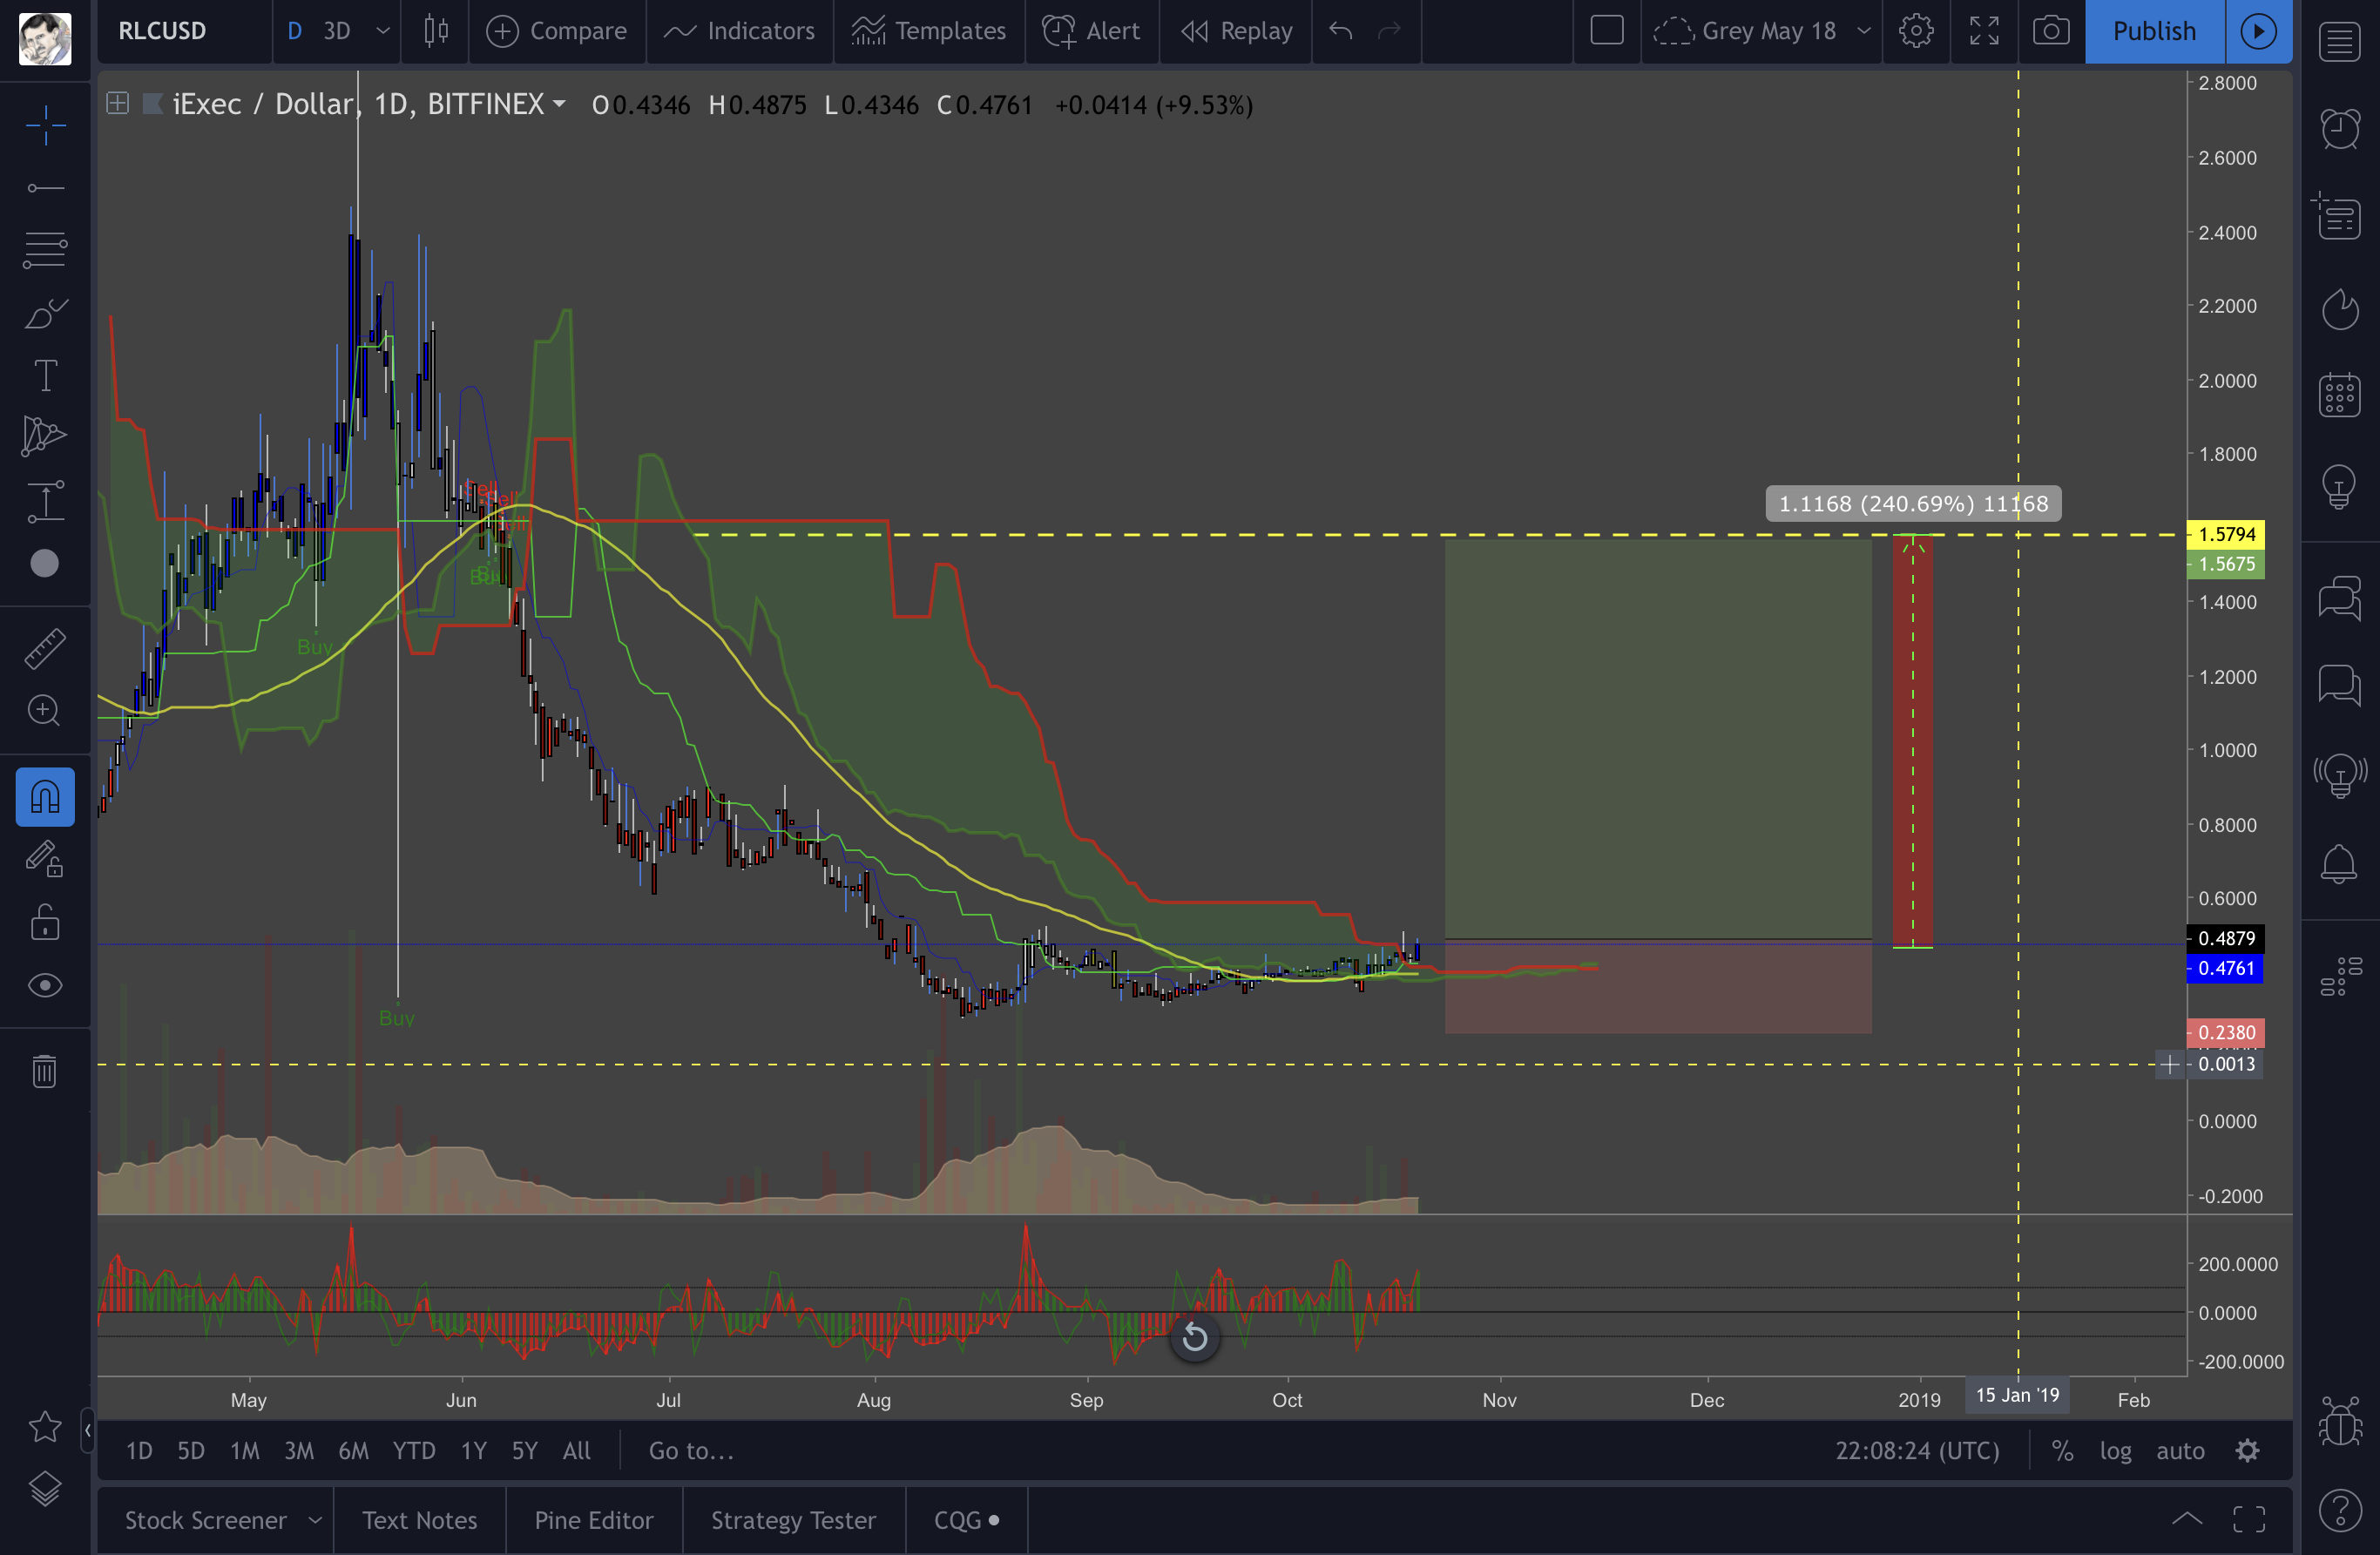Screen dimensions: 2380x1555
Task: Toggle percent scale
Action: [2062, 1451]
